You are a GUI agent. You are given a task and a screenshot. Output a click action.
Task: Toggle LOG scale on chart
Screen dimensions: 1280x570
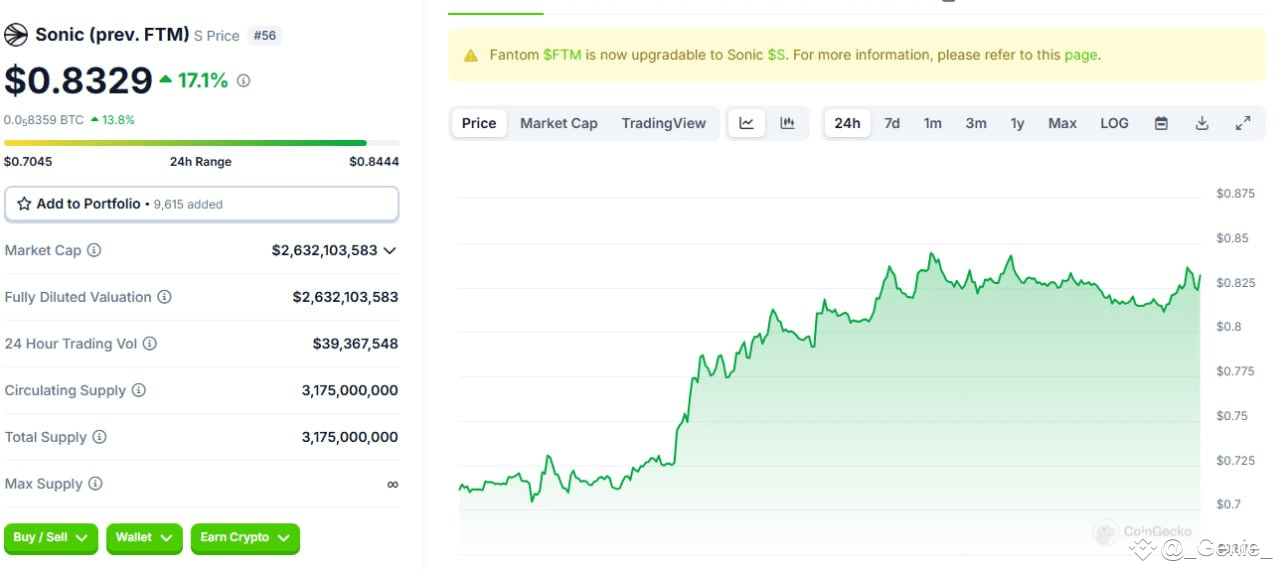pyautogui.click(x=1114, y=123)
